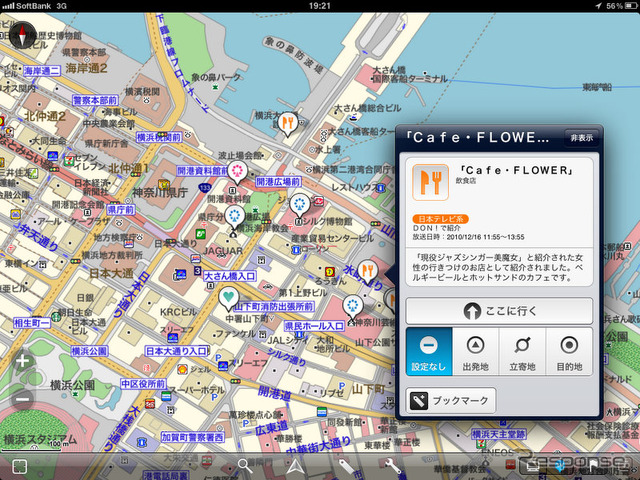Tap the fullscreen frame icon in the bottom toolbar
640x480 pixels.
(19, 467)
